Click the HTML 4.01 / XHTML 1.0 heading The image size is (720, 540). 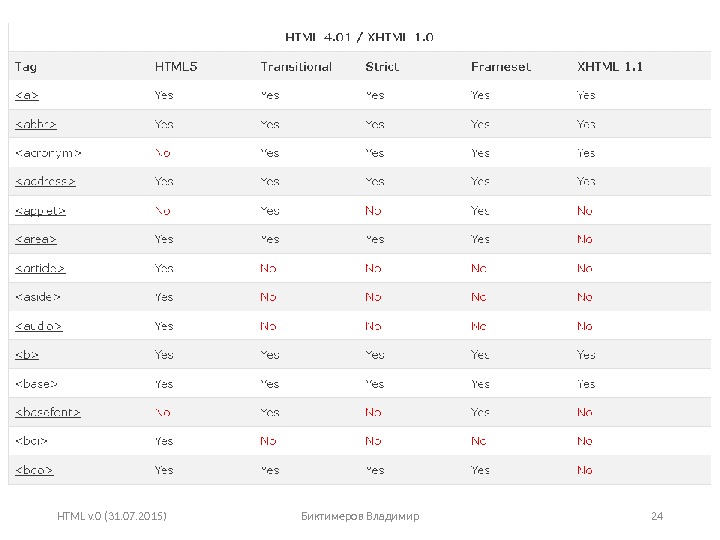[360, 38]
